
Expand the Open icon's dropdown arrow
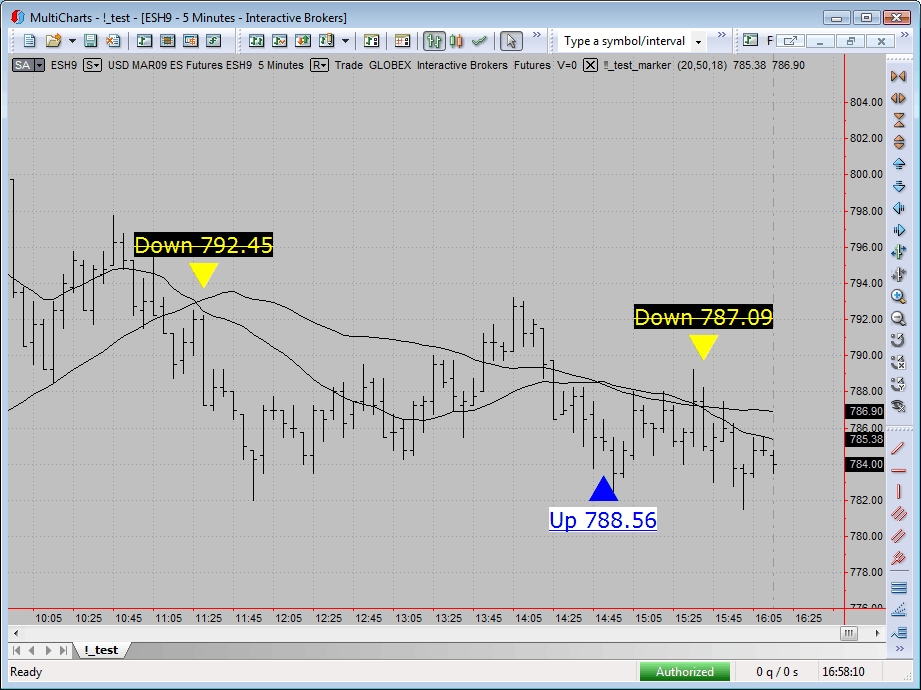pos(72,41)
